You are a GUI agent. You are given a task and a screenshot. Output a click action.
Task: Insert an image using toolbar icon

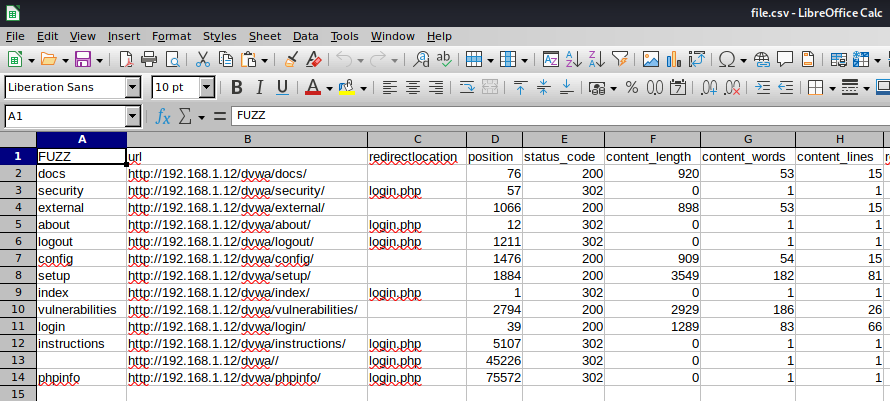click(651, 60)
